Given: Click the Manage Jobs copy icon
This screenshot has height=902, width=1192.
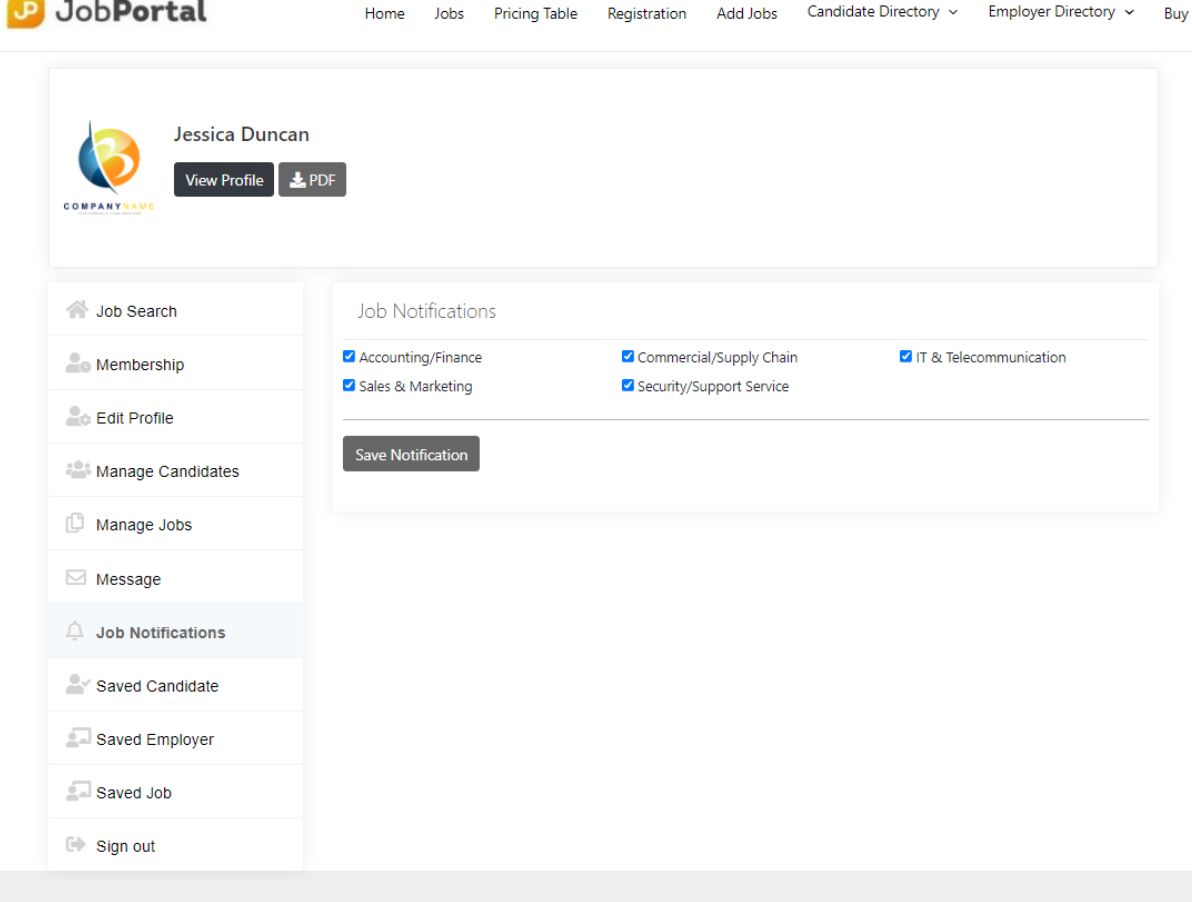Looking at the screenshot, I should coord(75,523).
